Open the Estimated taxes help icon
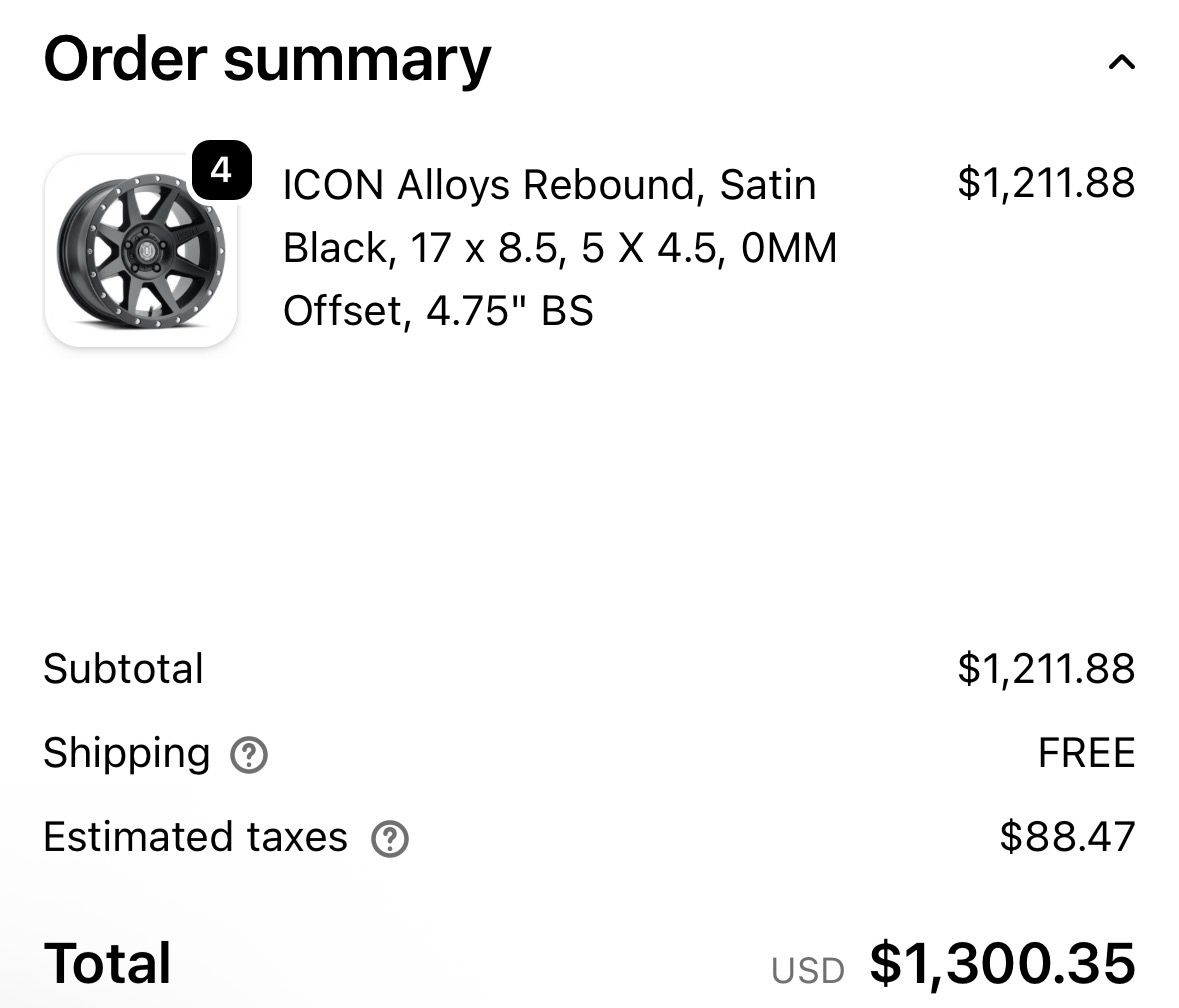Image resolution: width=1179 pixels, height=1008 pixels. (390, 839)
